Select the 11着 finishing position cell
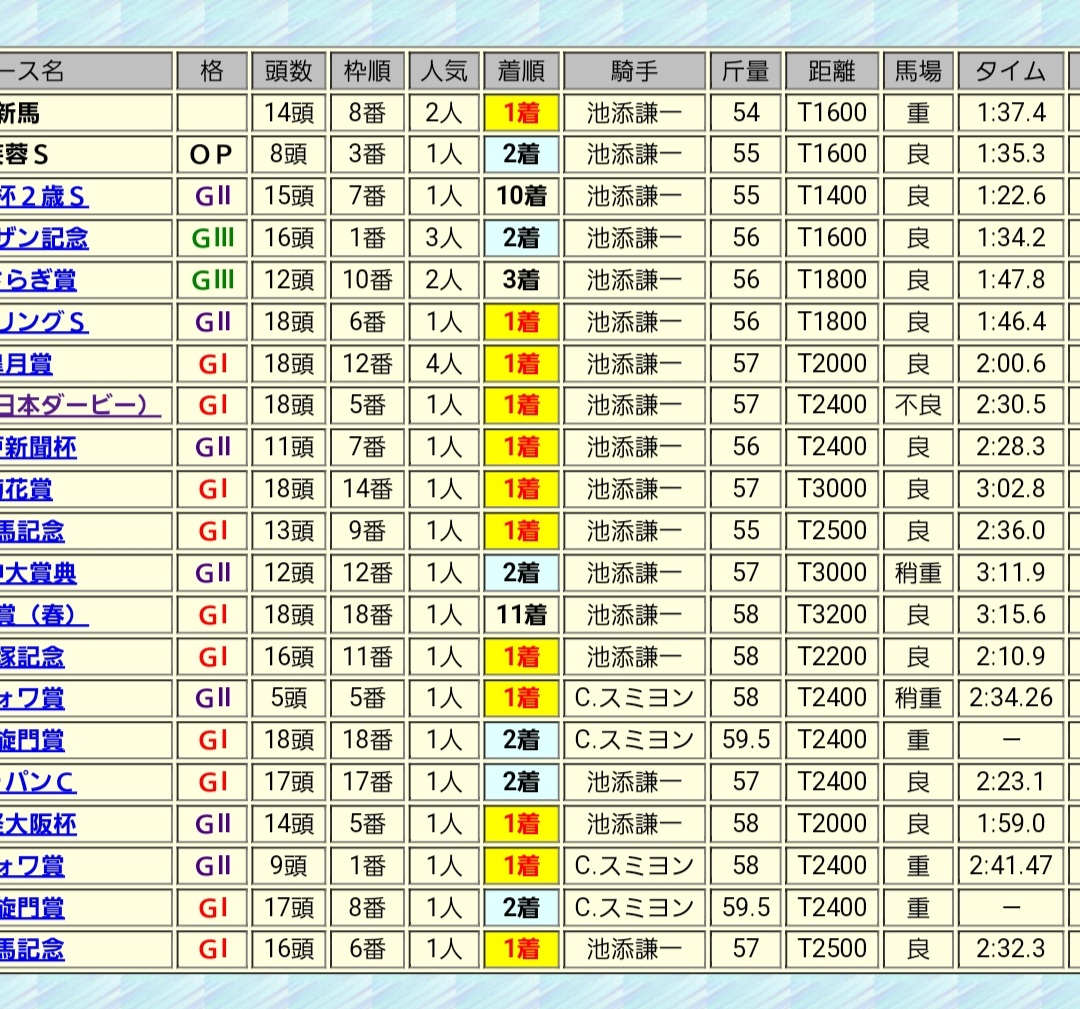 pyautogui.click(x=521, y=615)
